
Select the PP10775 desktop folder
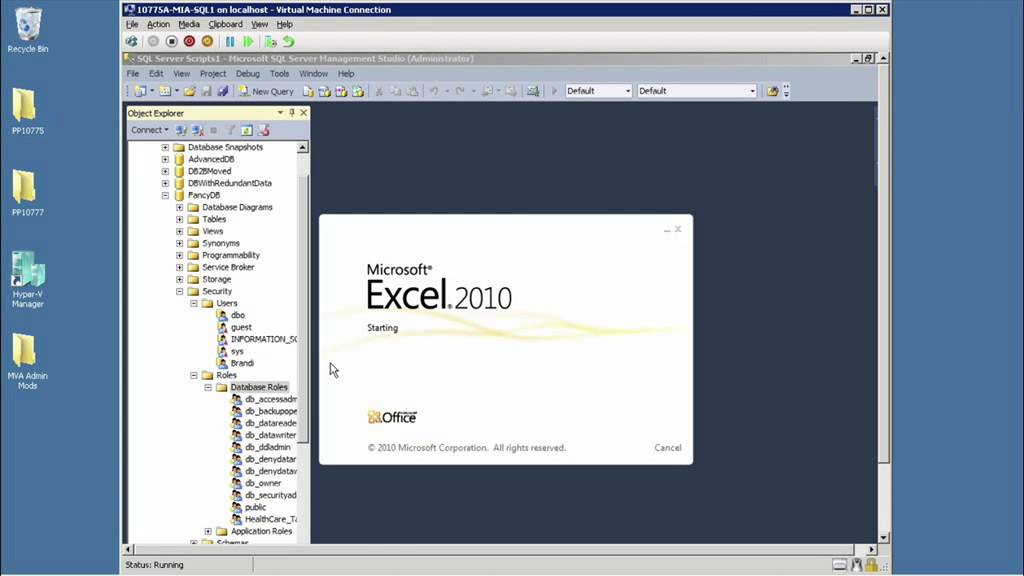tap(27, 111)
